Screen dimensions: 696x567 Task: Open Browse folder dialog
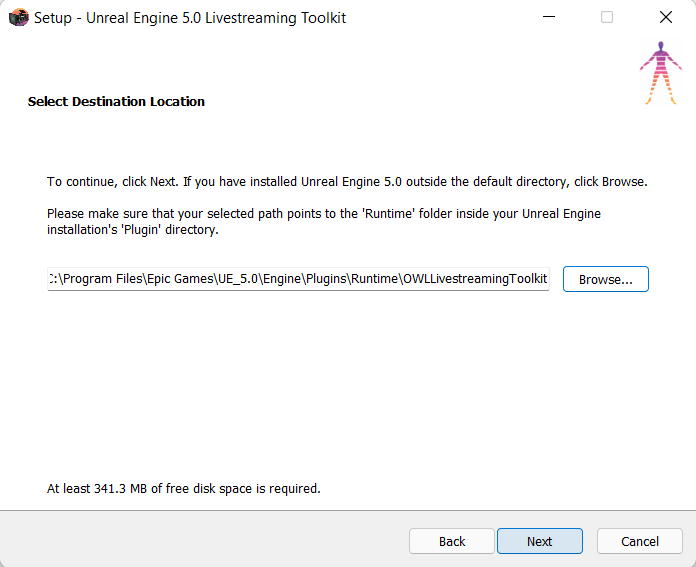(606, 279)
